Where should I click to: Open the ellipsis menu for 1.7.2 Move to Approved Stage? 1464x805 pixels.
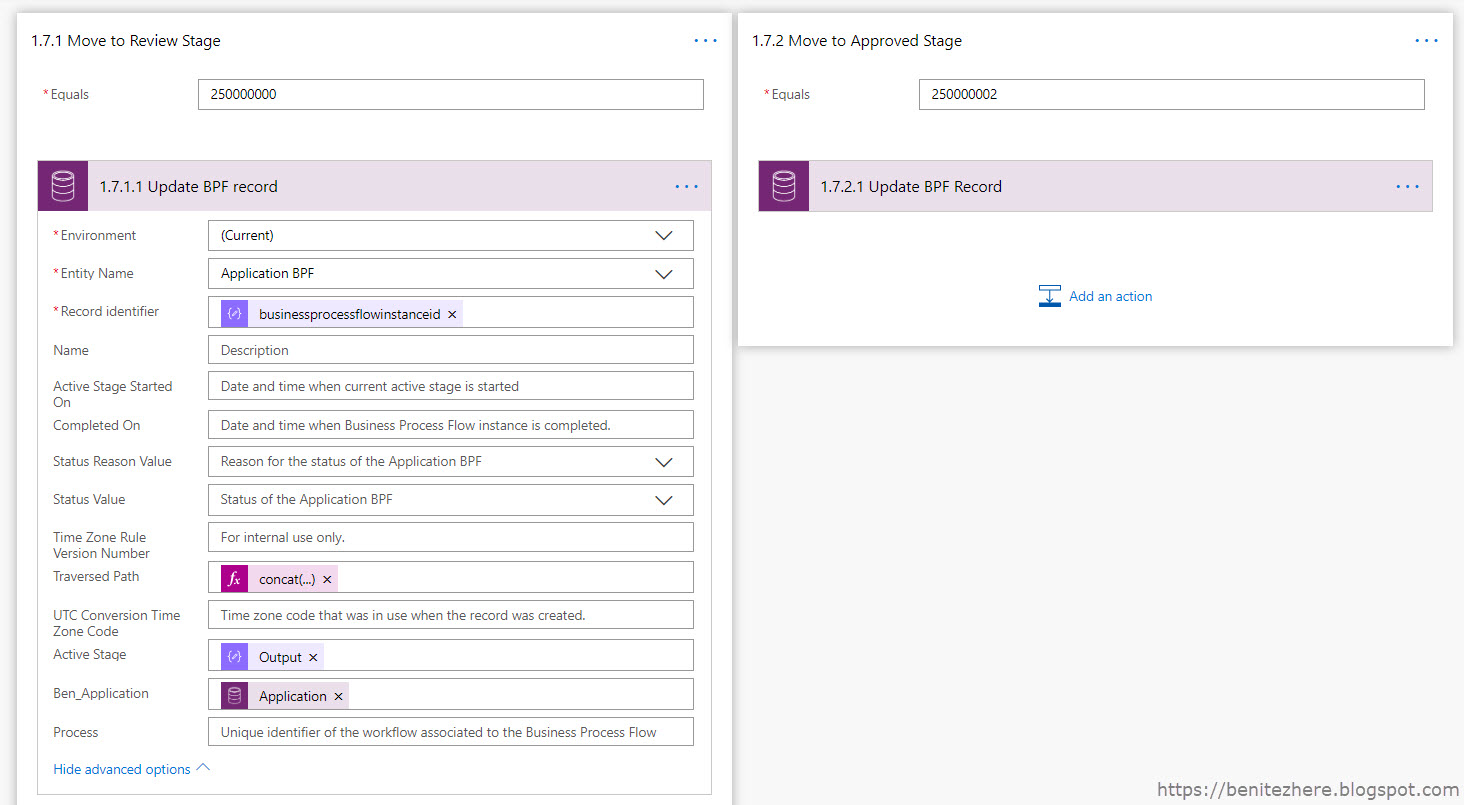pyautogui.click(x=1426, y=40)
